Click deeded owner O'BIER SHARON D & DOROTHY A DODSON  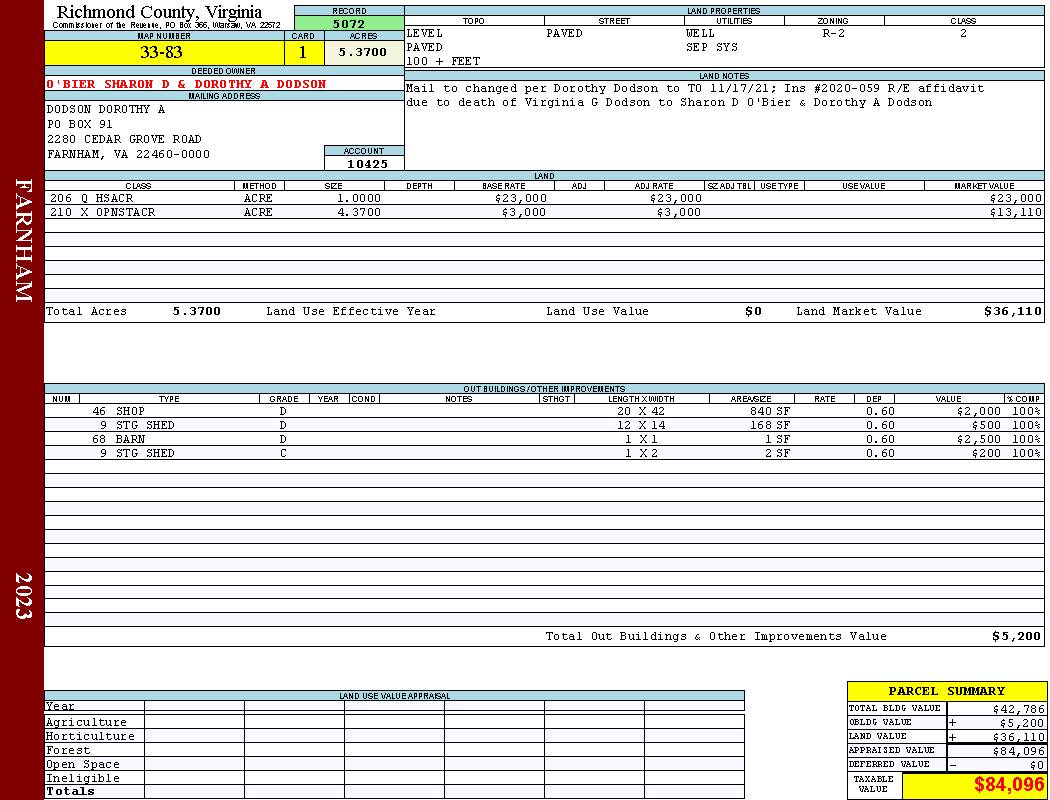point(186,84)
